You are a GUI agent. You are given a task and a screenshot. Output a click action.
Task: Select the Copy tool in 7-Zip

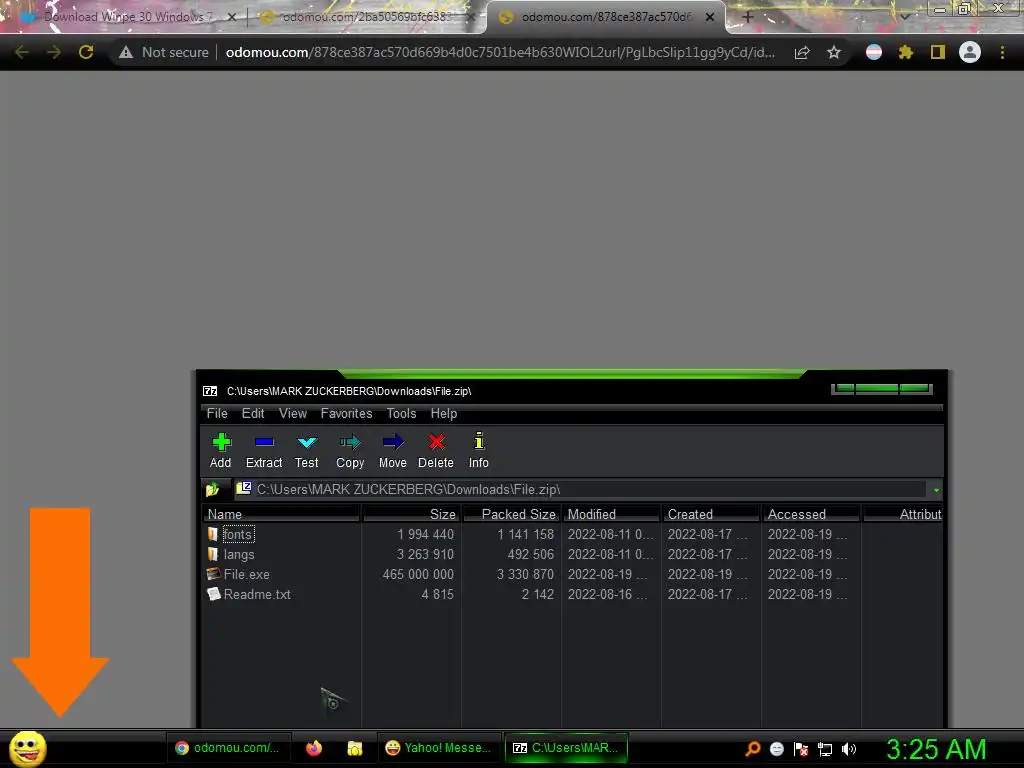coord(350,451)
